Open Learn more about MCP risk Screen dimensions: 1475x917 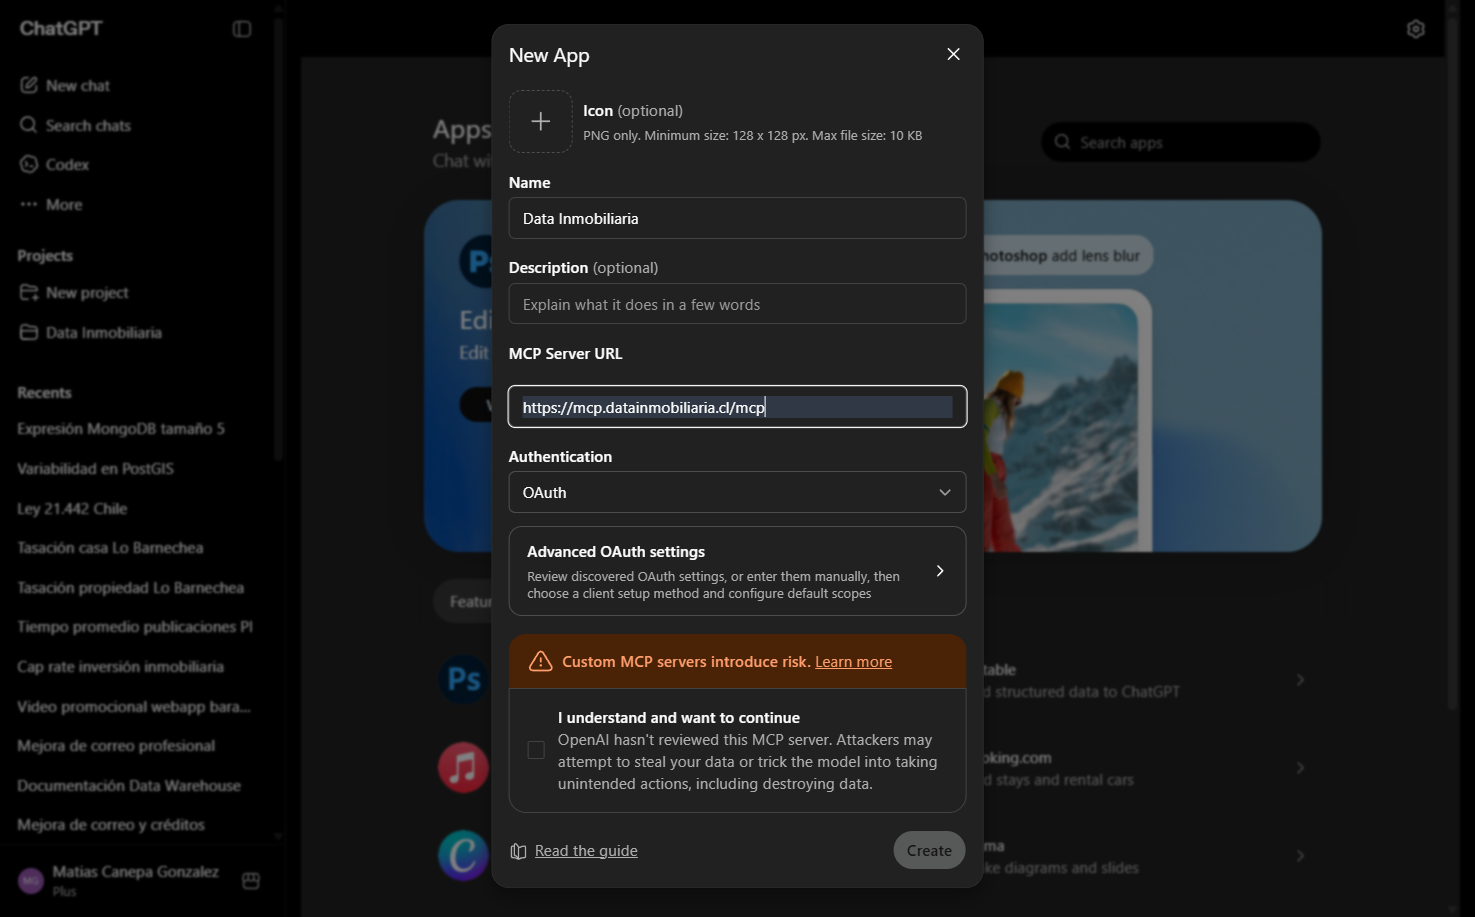[x=853, y=662]
